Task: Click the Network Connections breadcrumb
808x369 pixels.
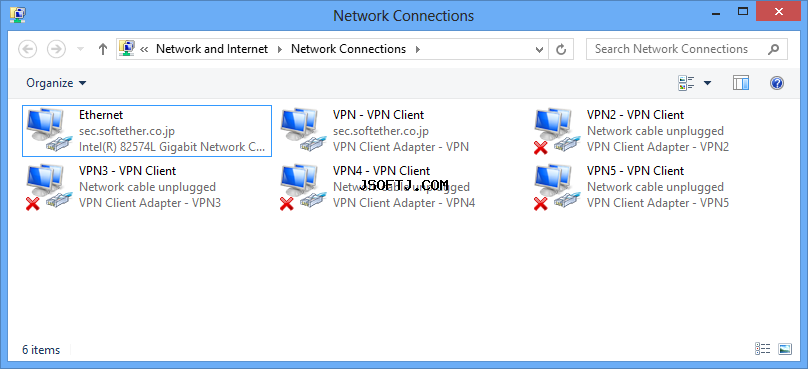Action: [x=348, y=49]
